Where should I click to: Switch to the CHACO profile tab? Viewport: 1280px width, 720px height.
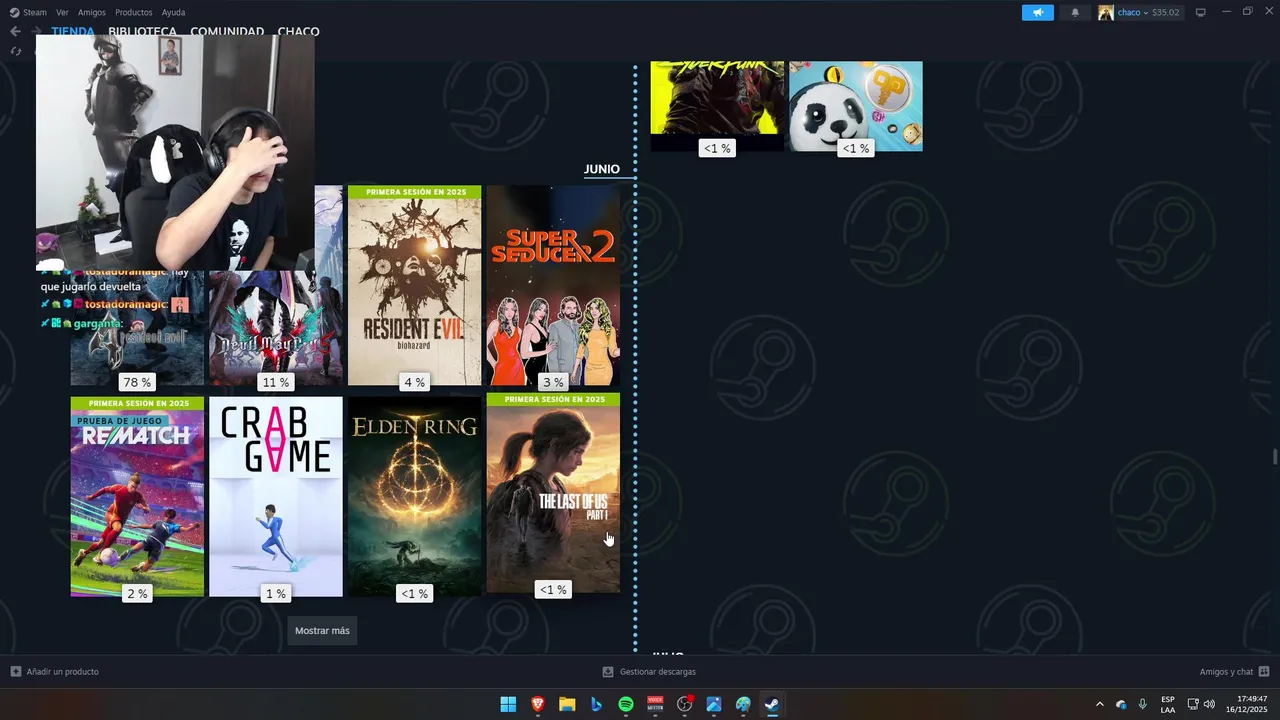coord(299,32)
